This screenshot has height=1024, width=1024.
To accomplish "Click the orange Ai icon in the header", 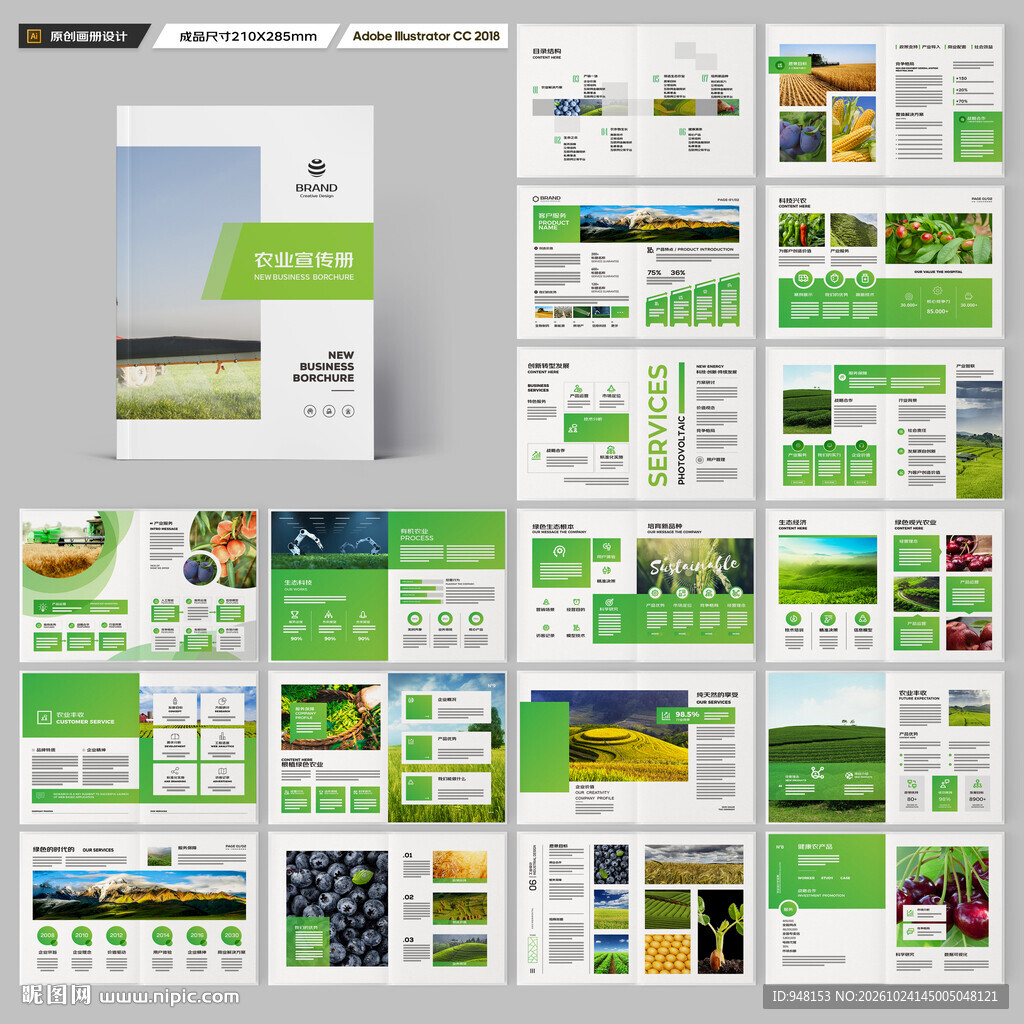I will coord(34,37).
